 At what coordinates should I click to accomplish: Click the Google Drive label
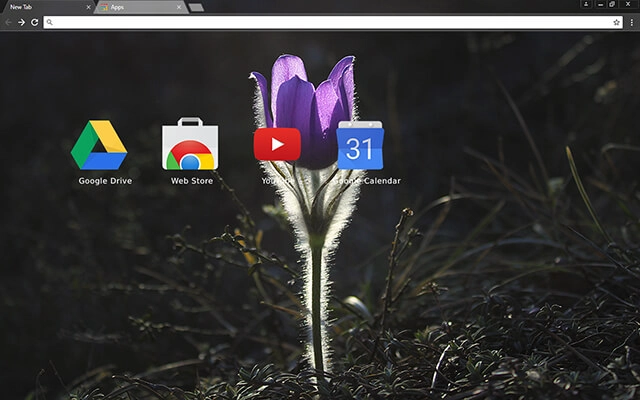click(x=105, y=181)
